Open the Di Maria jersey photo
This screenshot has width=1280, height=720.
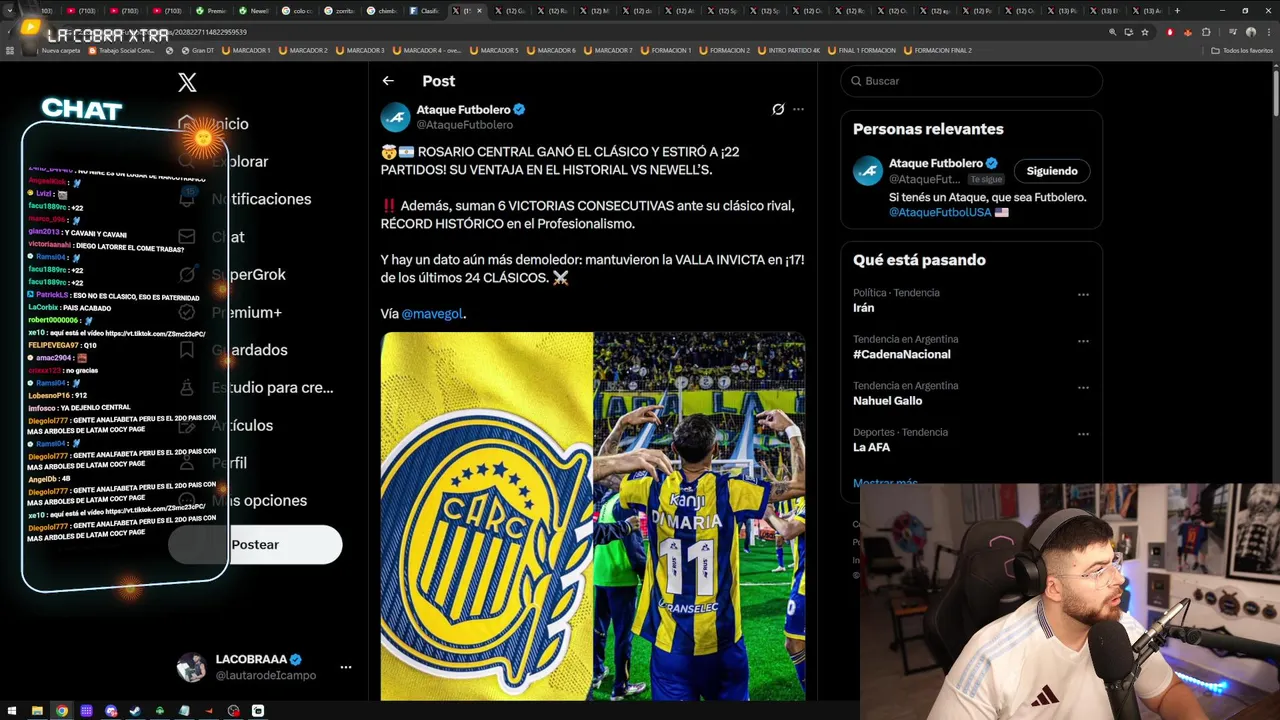click(x=699, y=516)
